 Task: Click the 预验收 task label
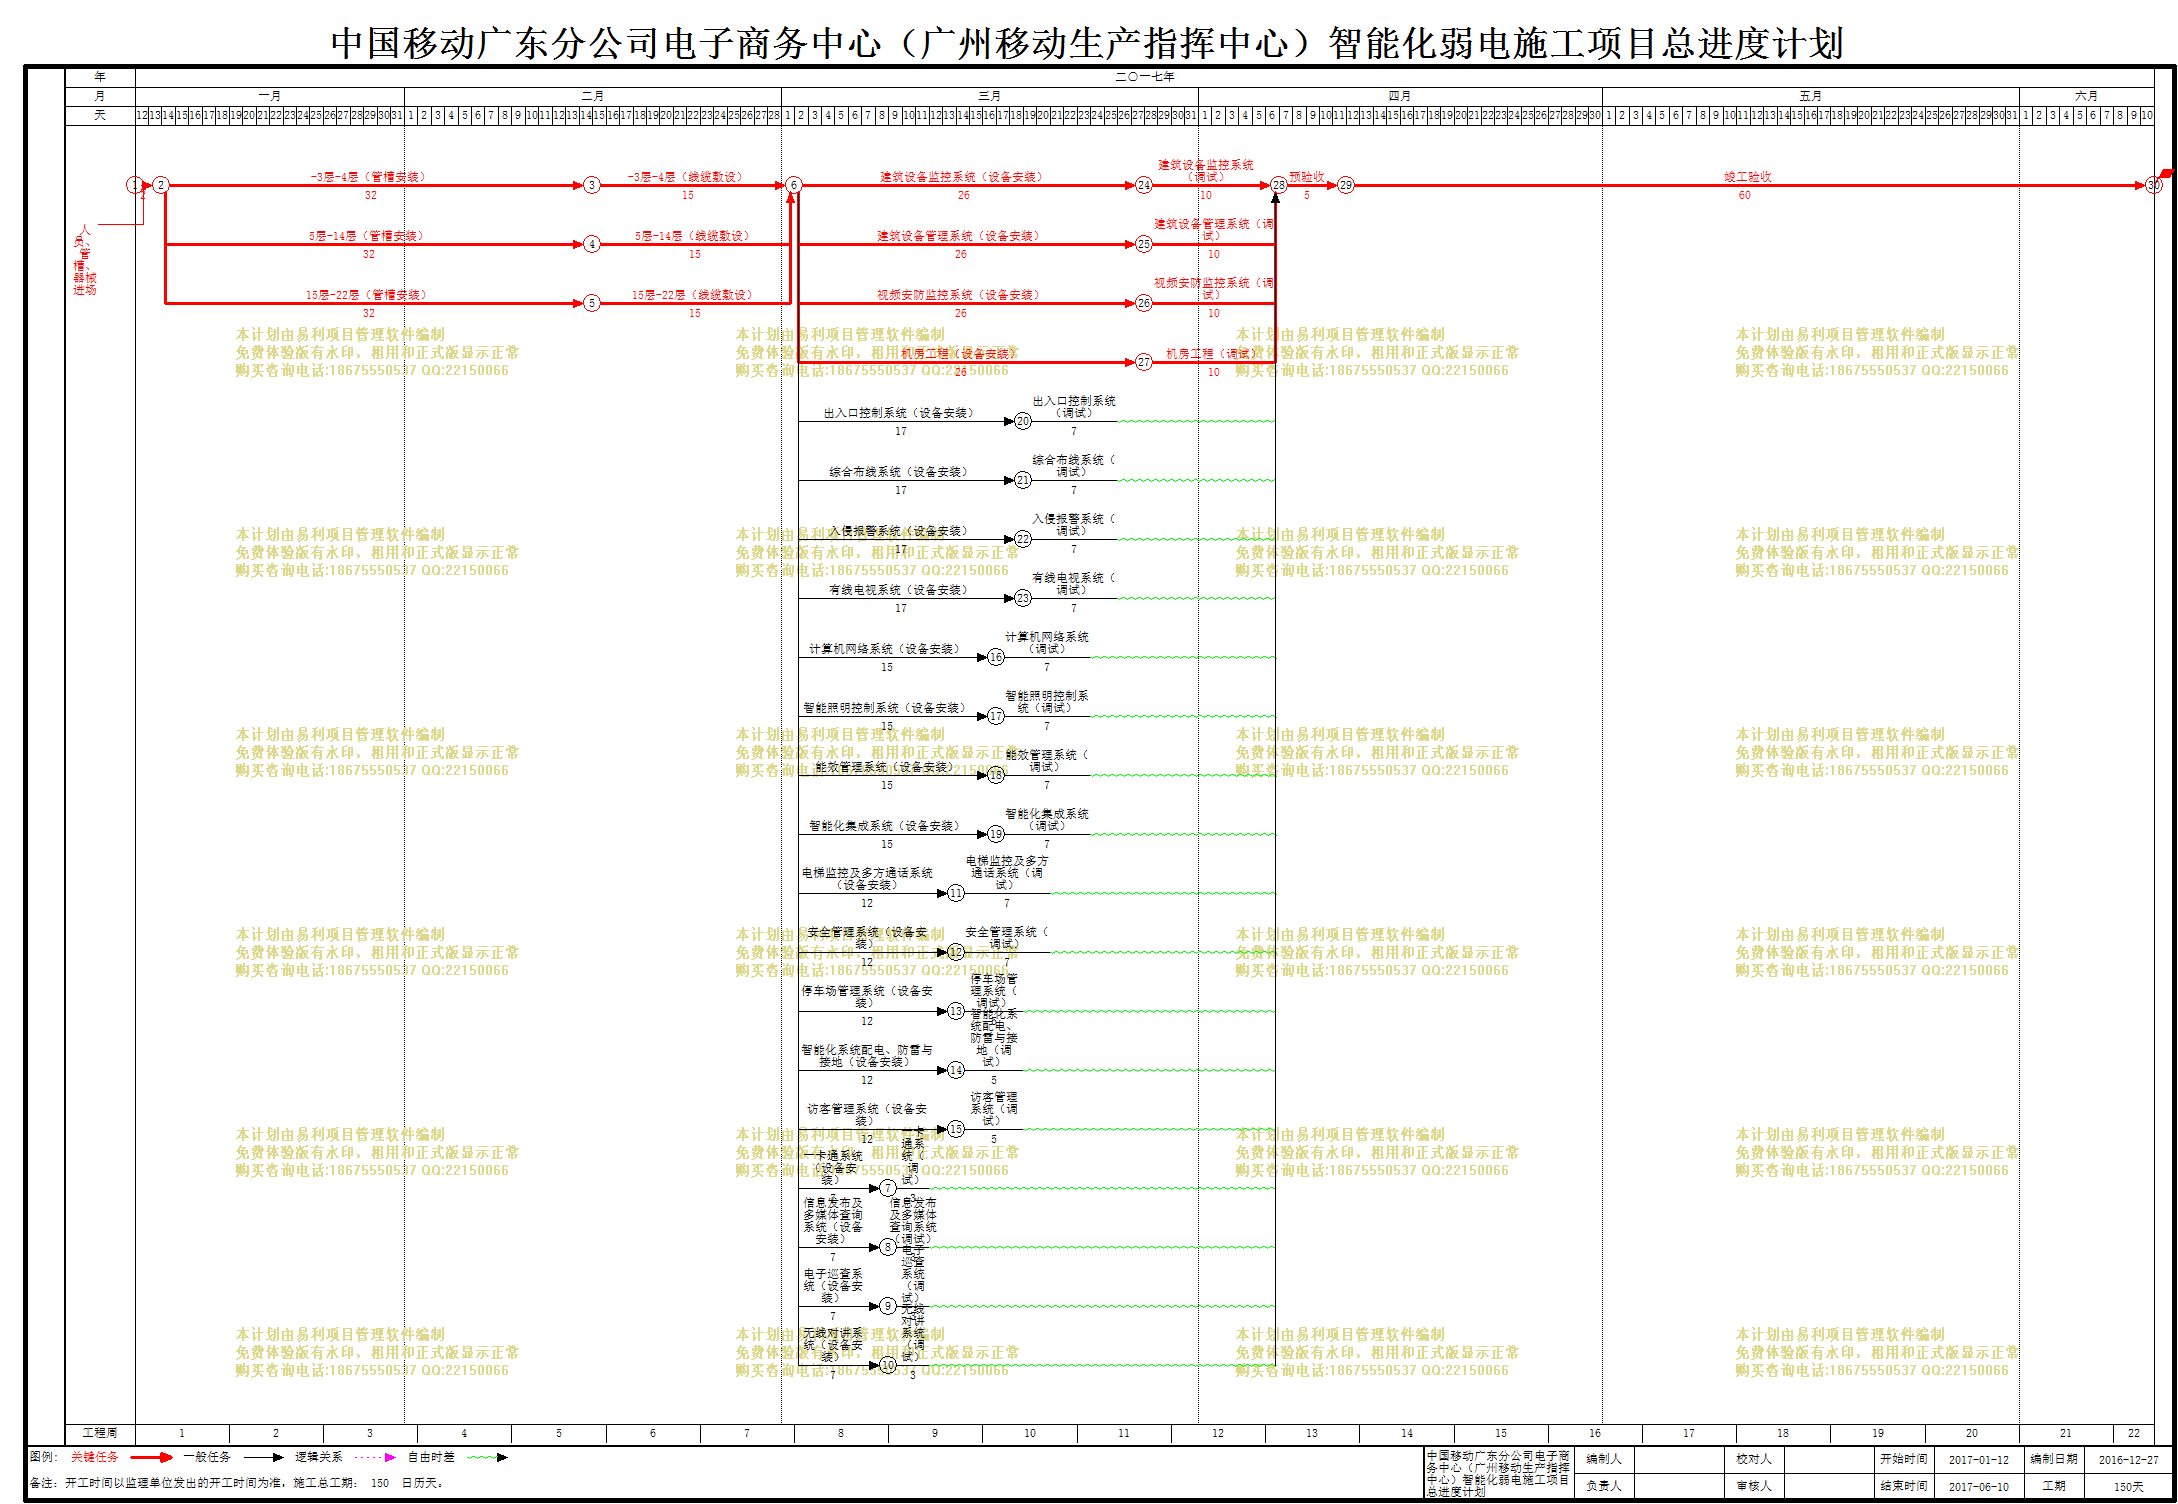pyautogui.click(x=1307, y=177)
